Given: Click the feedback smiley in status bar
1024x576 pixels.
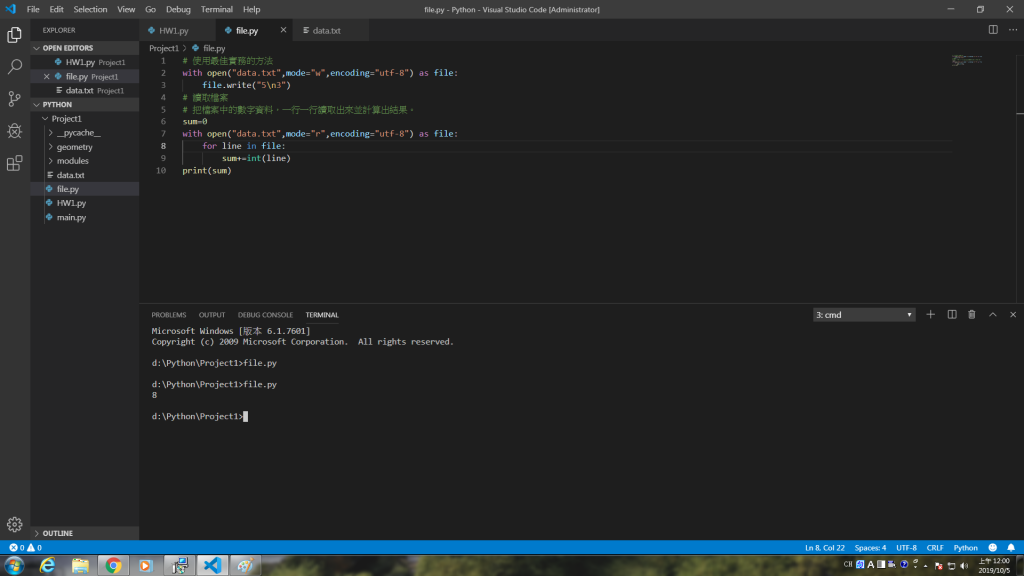Looking at the screenshot, I should (993, 548).
